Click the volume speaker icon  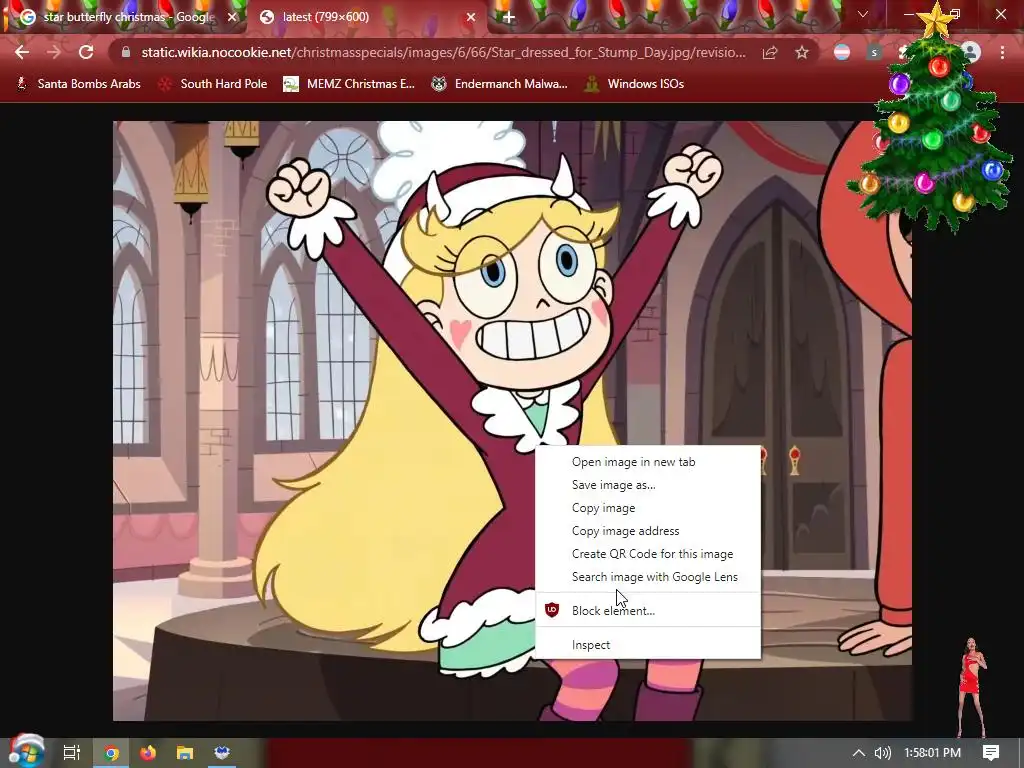(x=882, y=753)
